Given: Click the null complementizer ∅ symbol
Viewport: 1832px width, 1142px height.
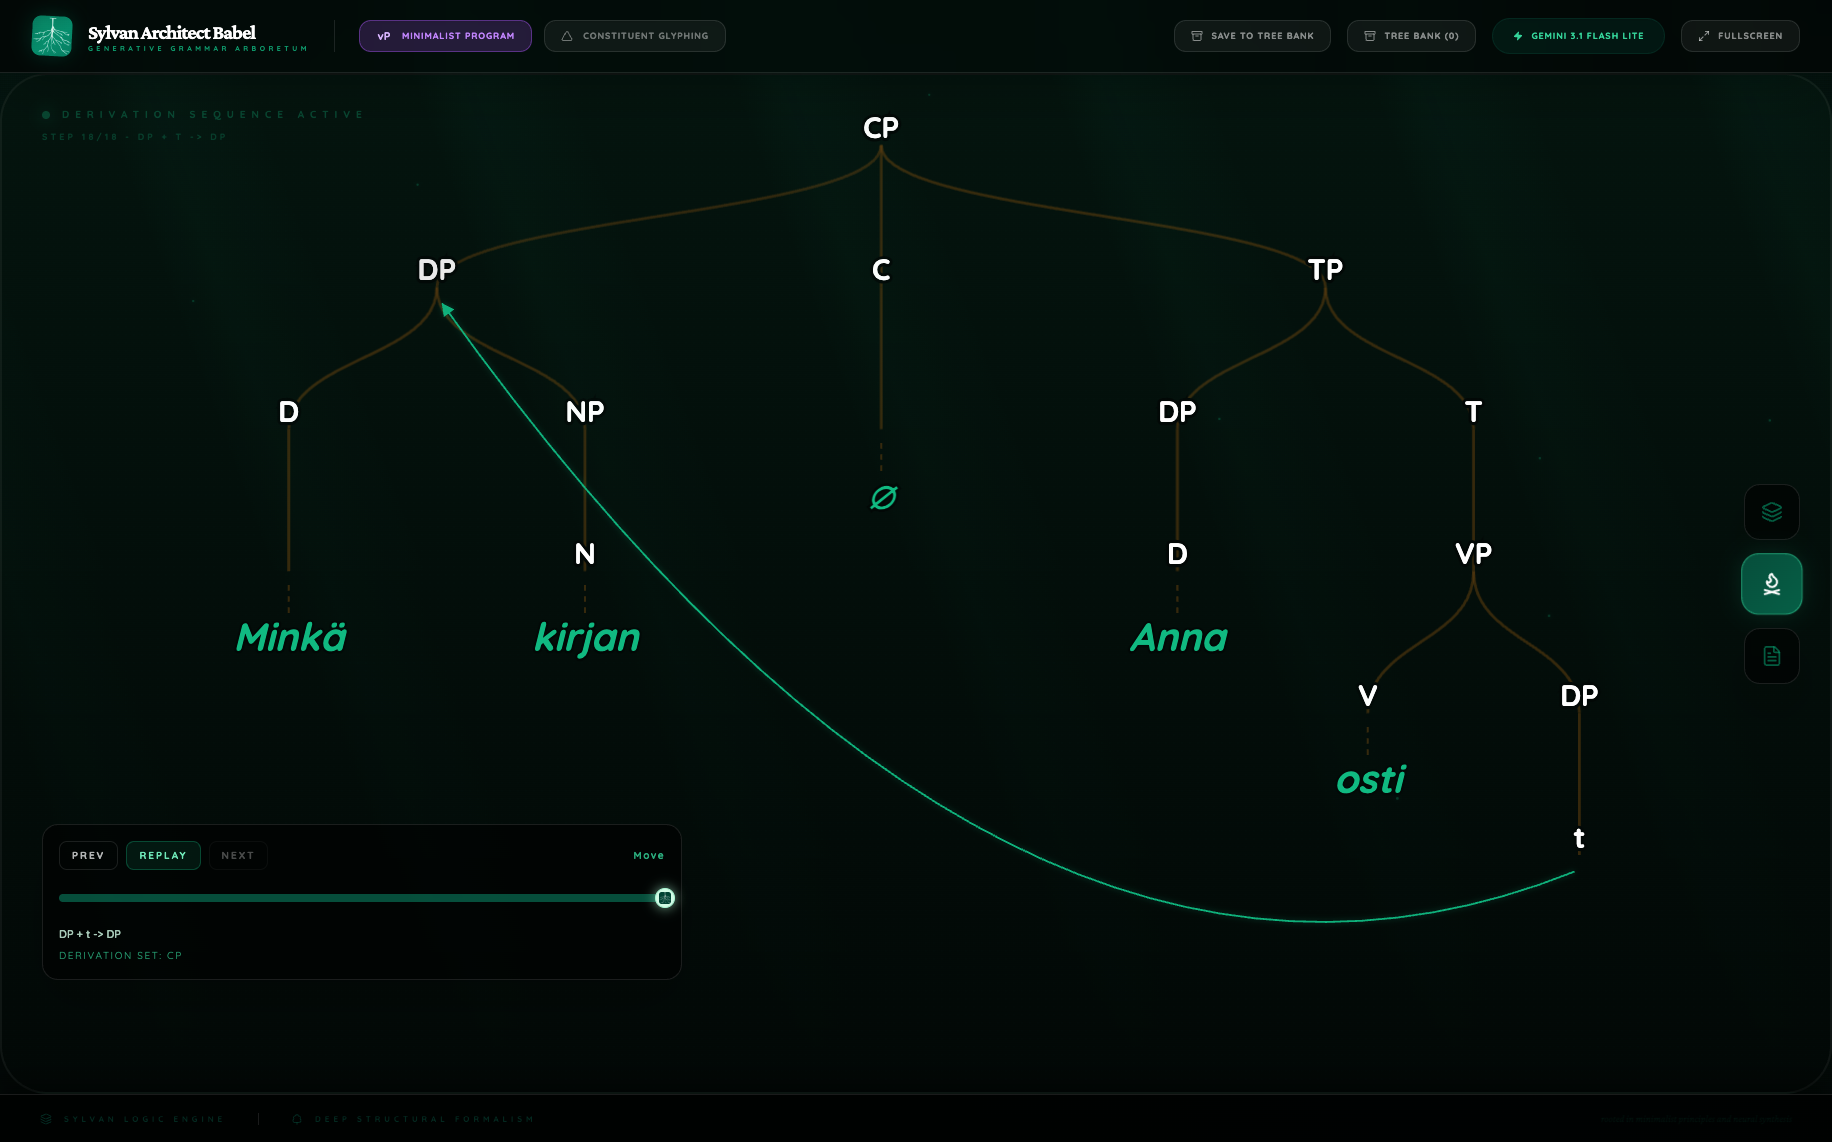Looking at the screenshot, I should click(883, 497).
